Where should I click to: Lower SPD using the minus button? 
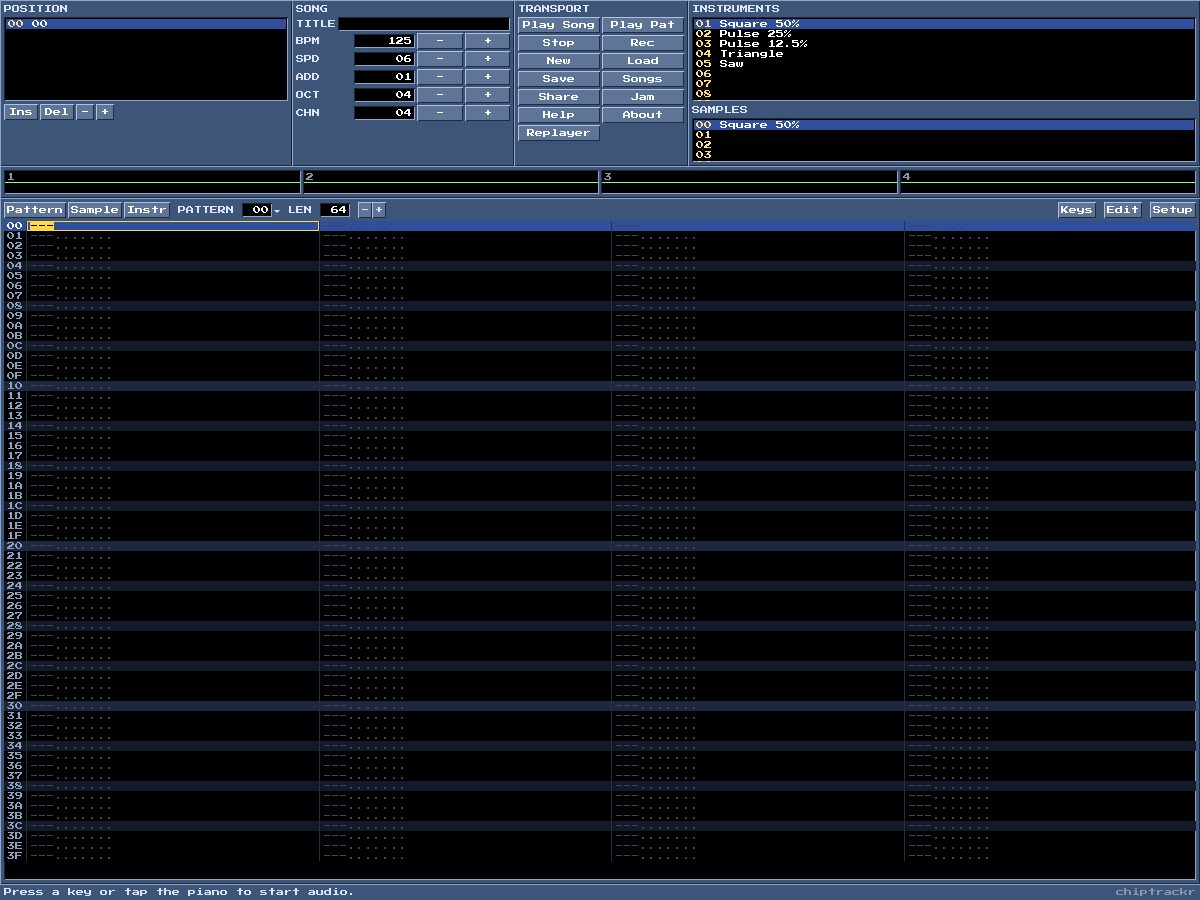[x=440, y=59]
